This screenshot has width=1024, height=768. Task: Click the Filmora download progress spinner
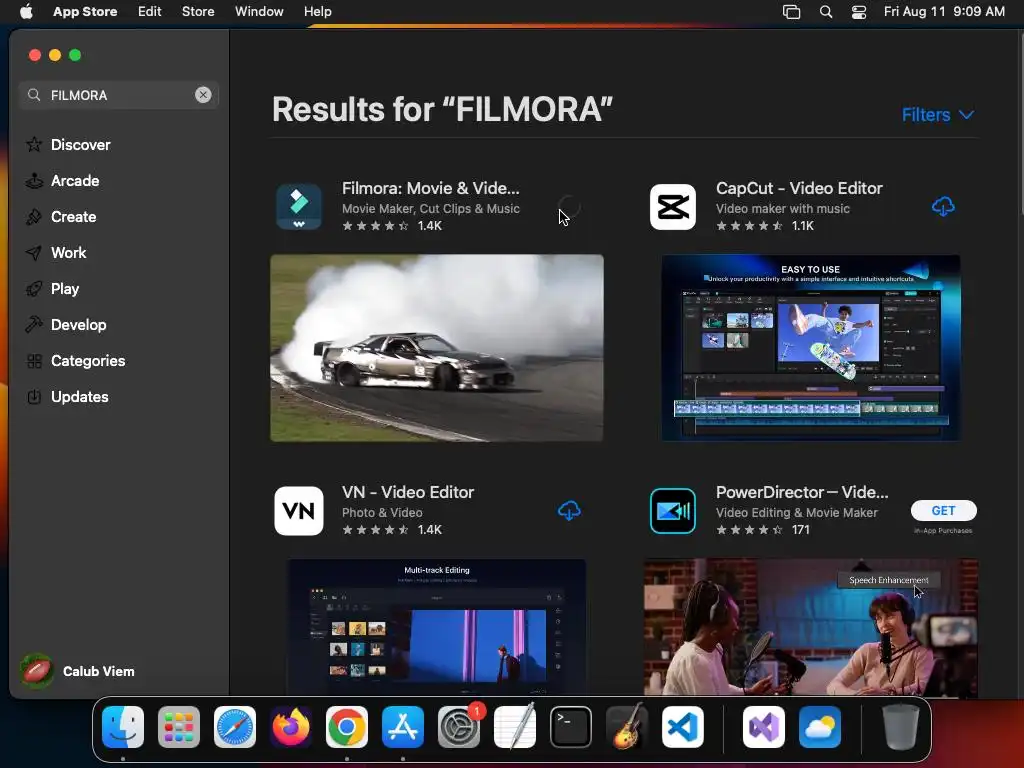click(x=569, y=207)
